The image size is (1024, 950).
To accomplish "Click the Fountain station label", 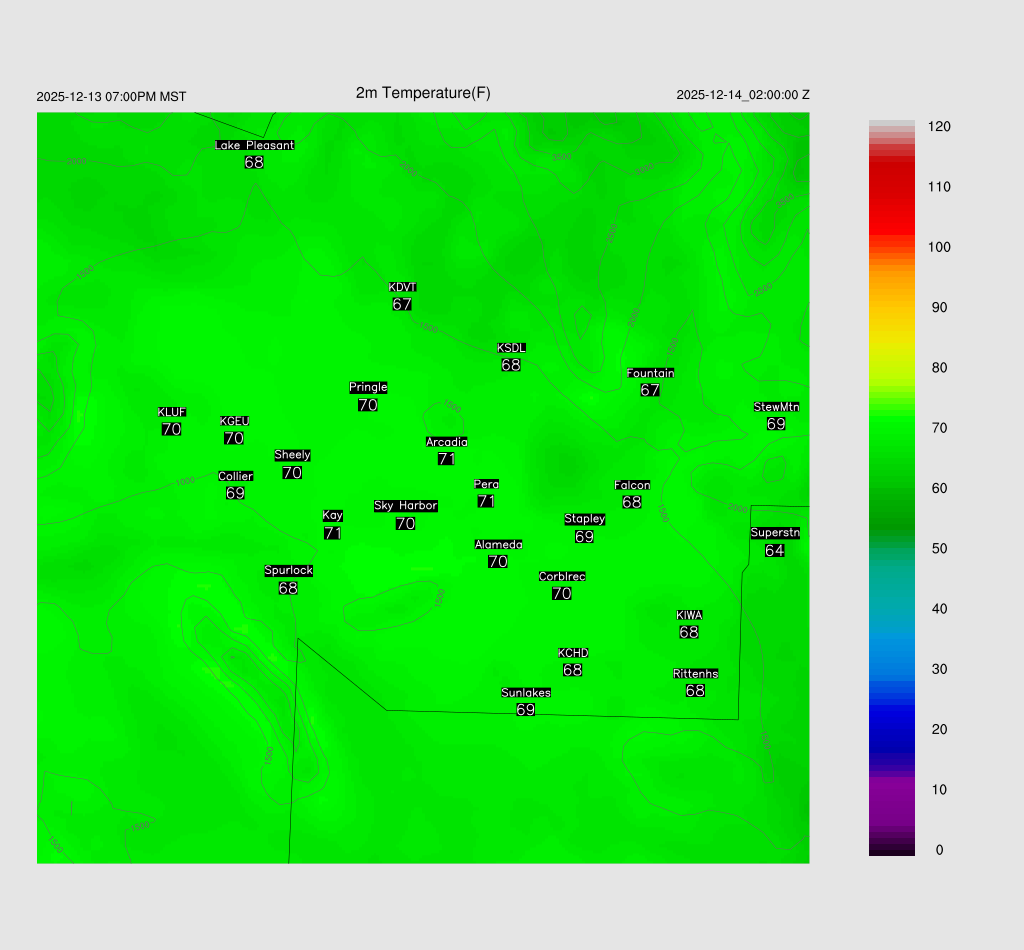I will tap(650, 373).
